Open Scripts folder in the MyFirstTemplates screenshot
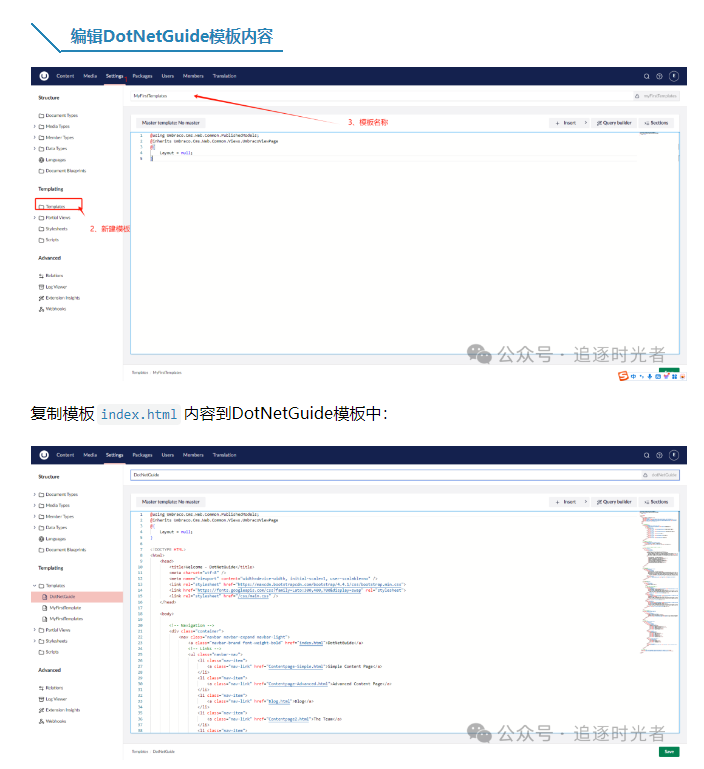 pos(49,240)
